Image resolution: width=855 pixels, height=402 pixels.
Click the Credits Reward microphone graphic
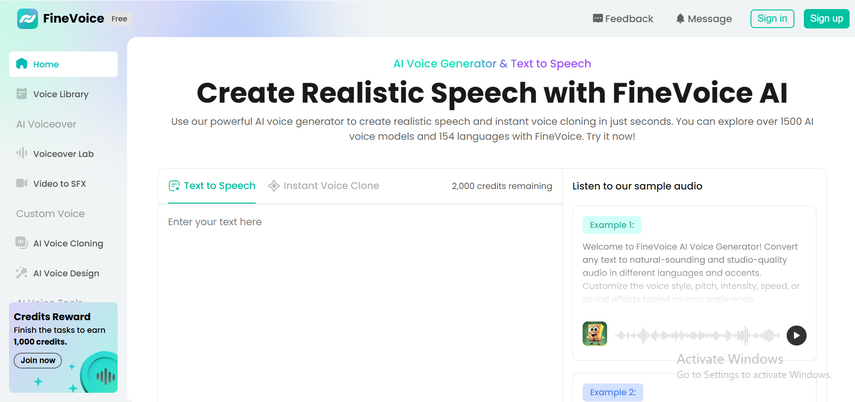click(x=100, y=374)
